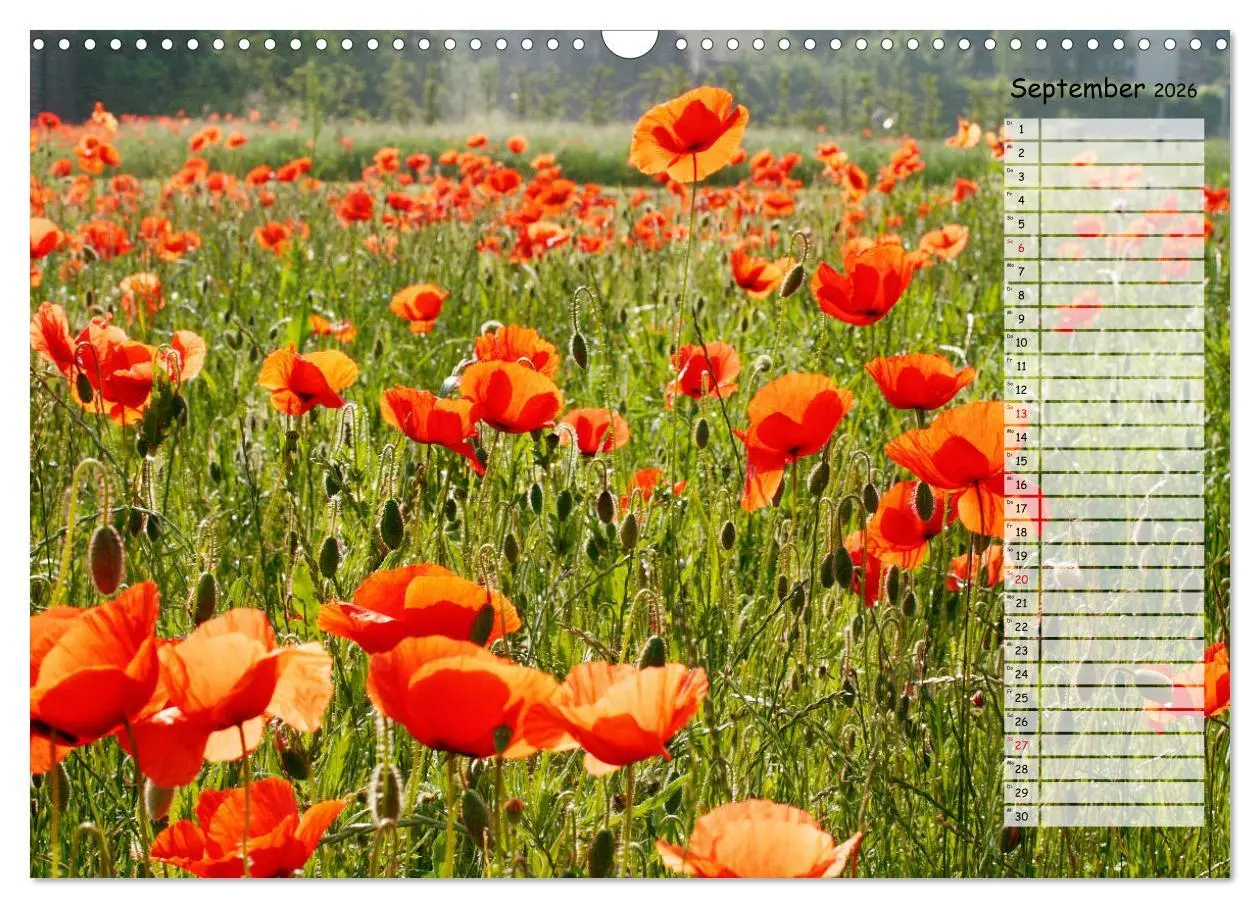Select the day 17 row
This screenshot has width=1260, height=908.
[1104, 508]
